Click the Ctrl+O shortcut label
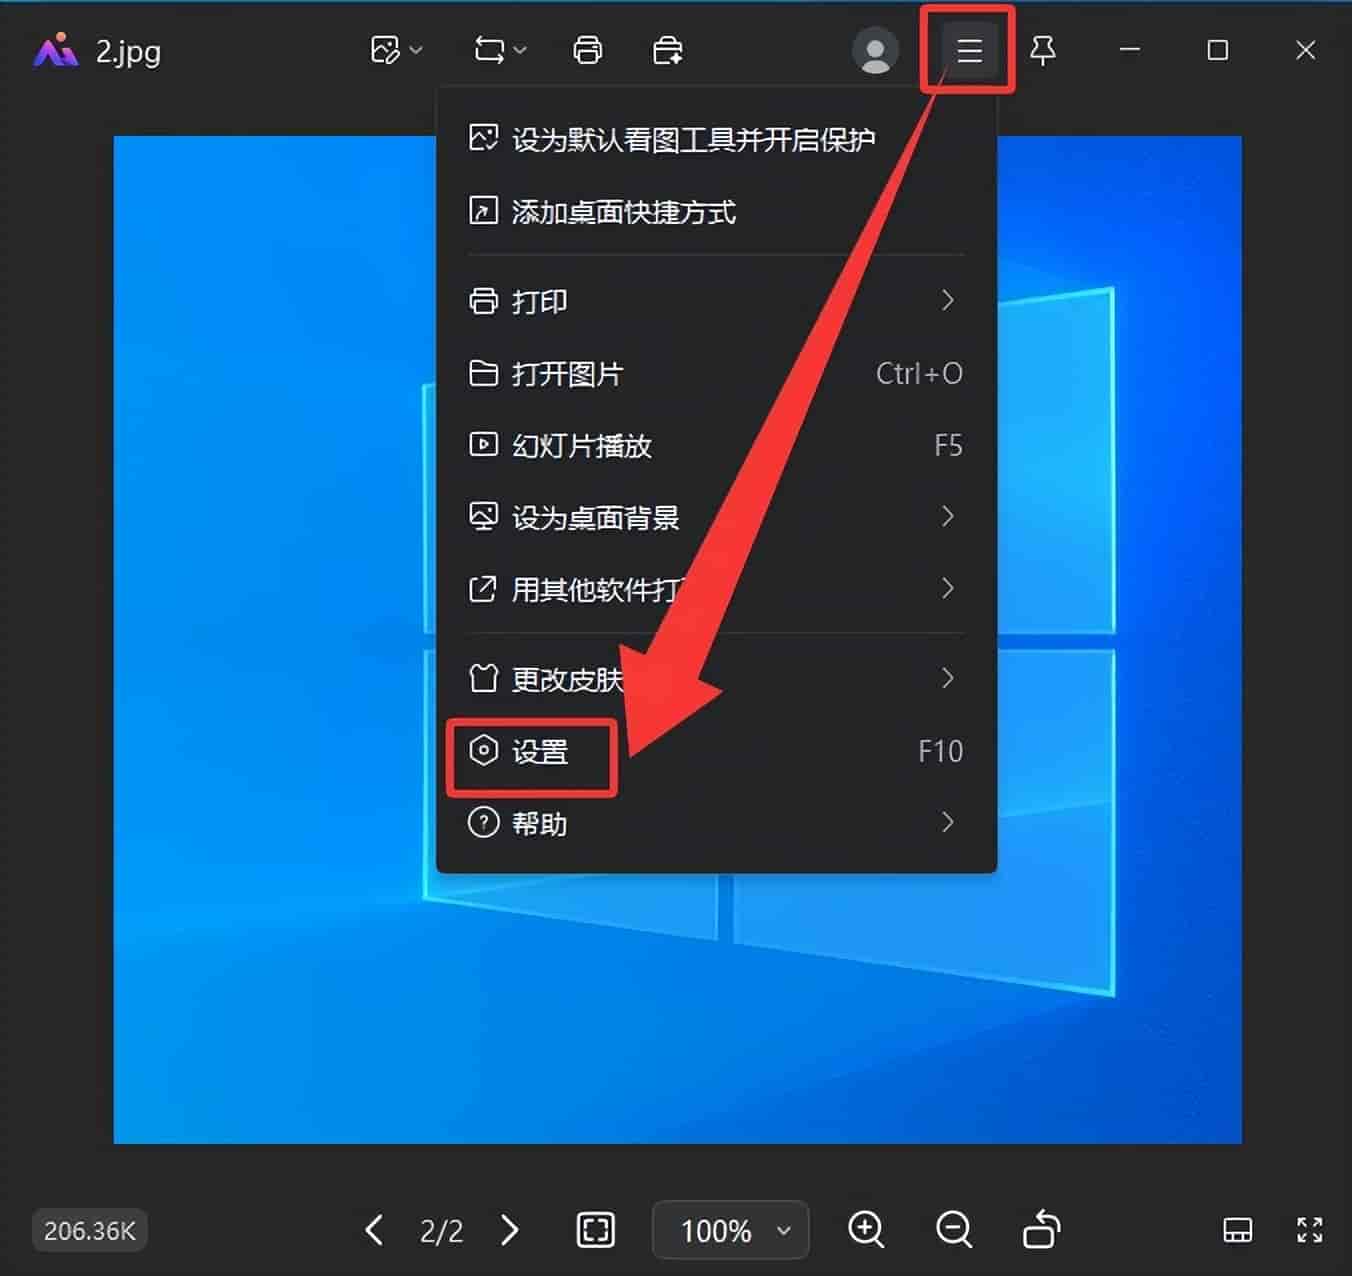 [x=919, y=373]
